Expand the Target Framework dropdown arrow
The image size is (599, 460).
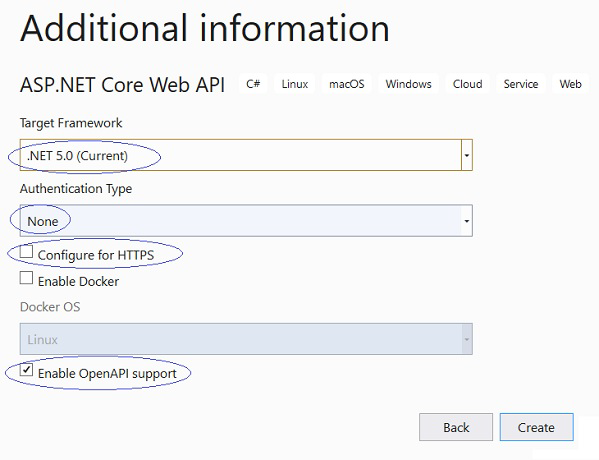click(466, 155)
